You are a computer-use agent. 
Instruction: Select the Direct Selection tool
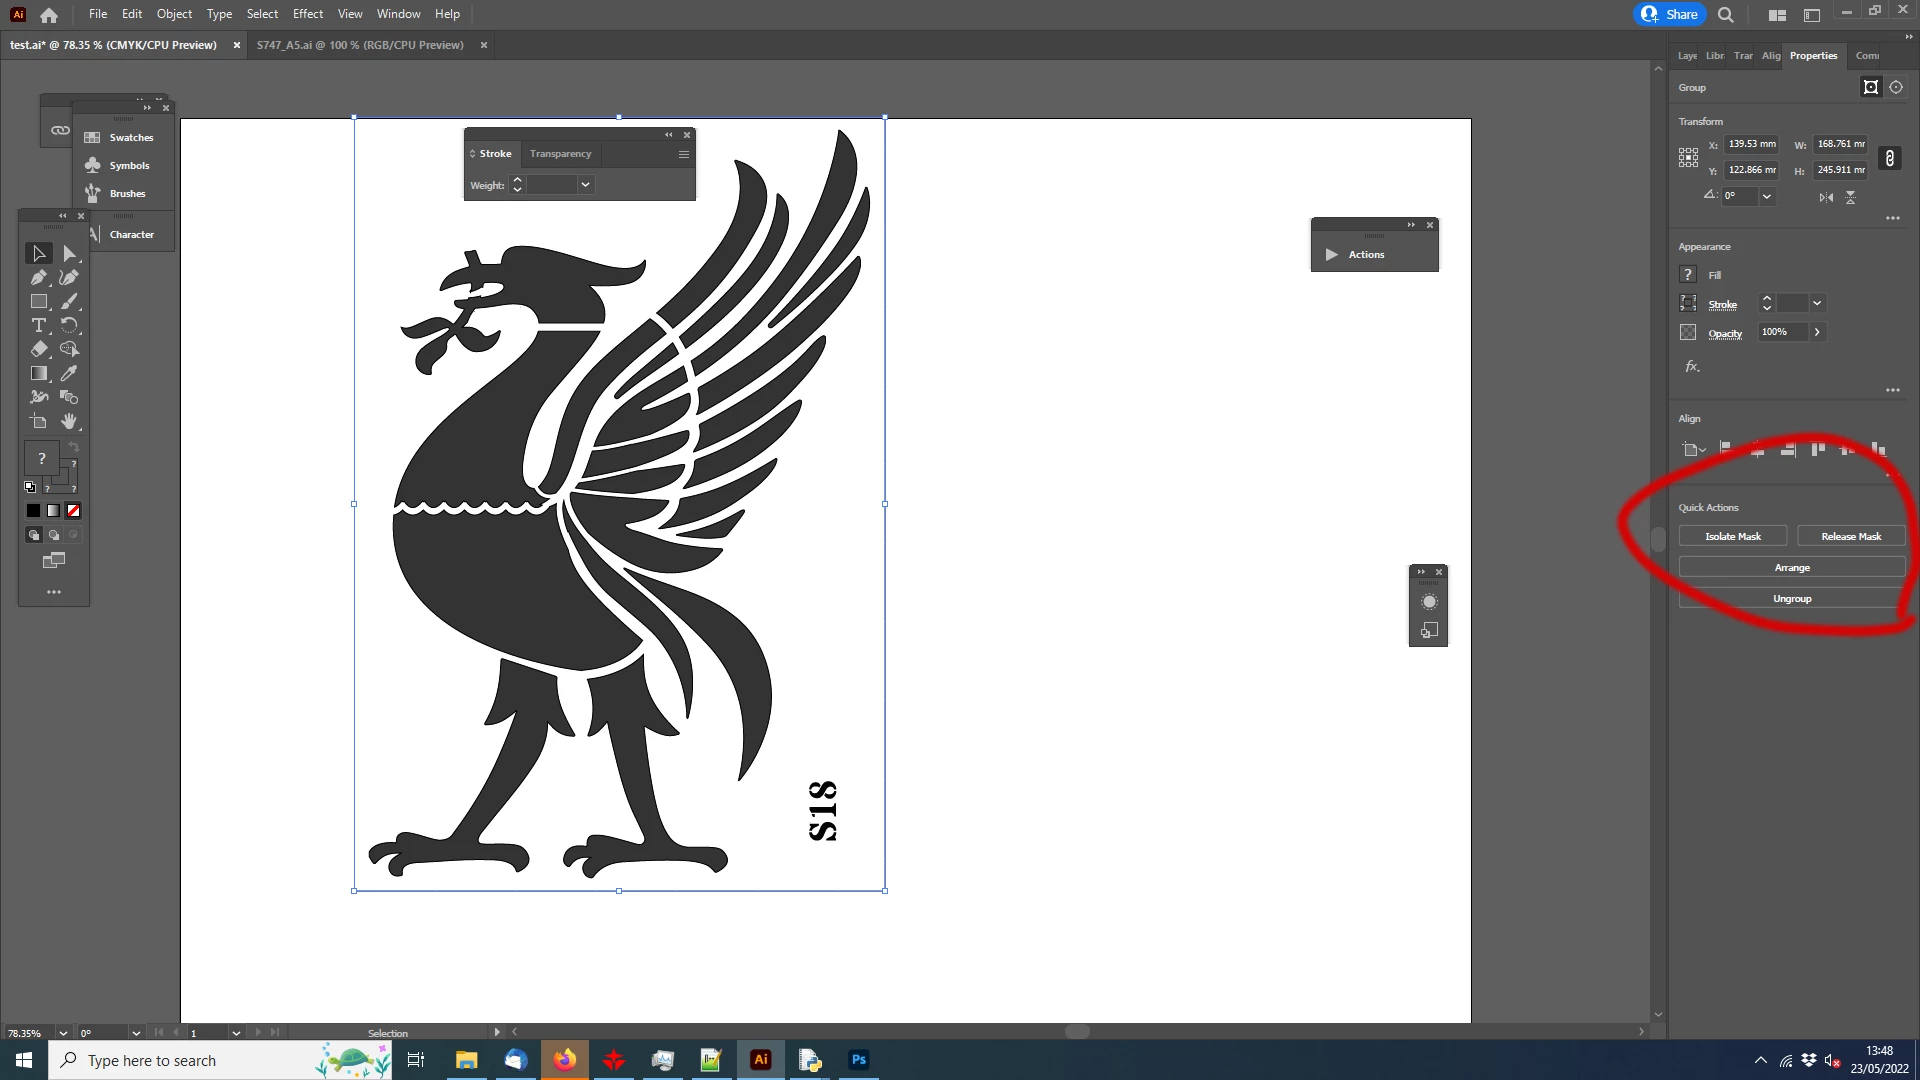69,254
